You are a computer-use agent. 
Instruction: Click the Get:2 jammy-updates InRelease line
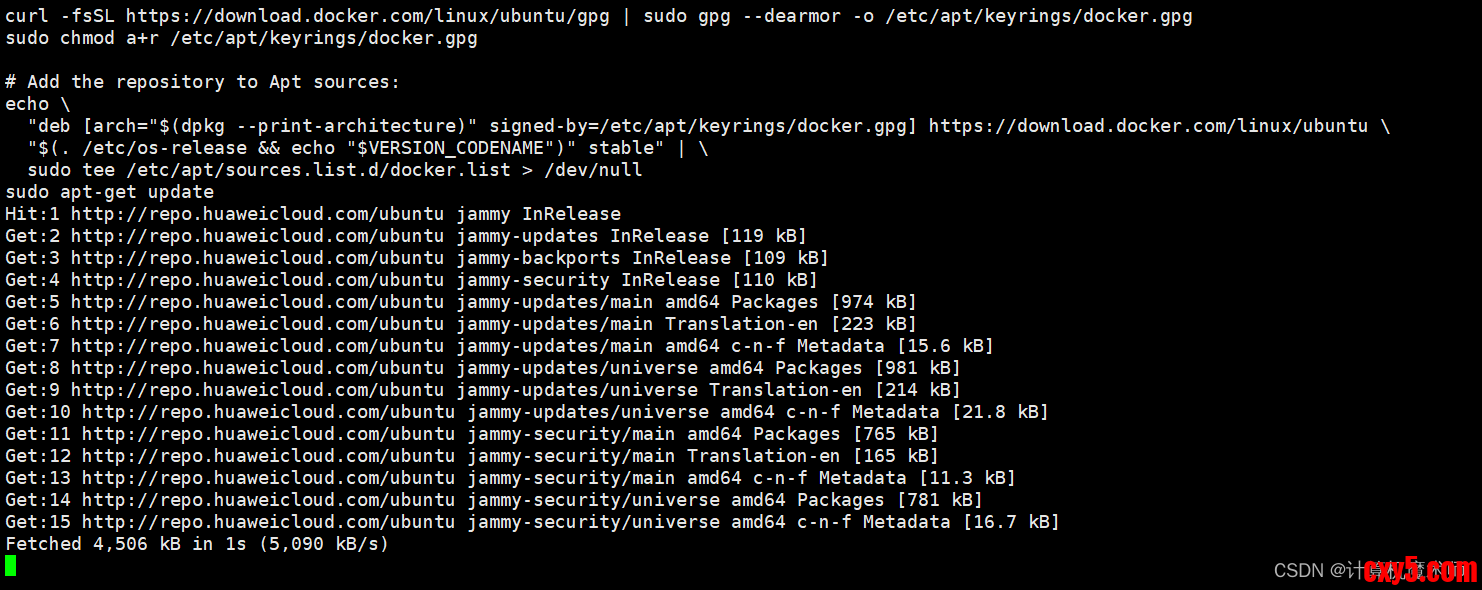tap(405, 236)
